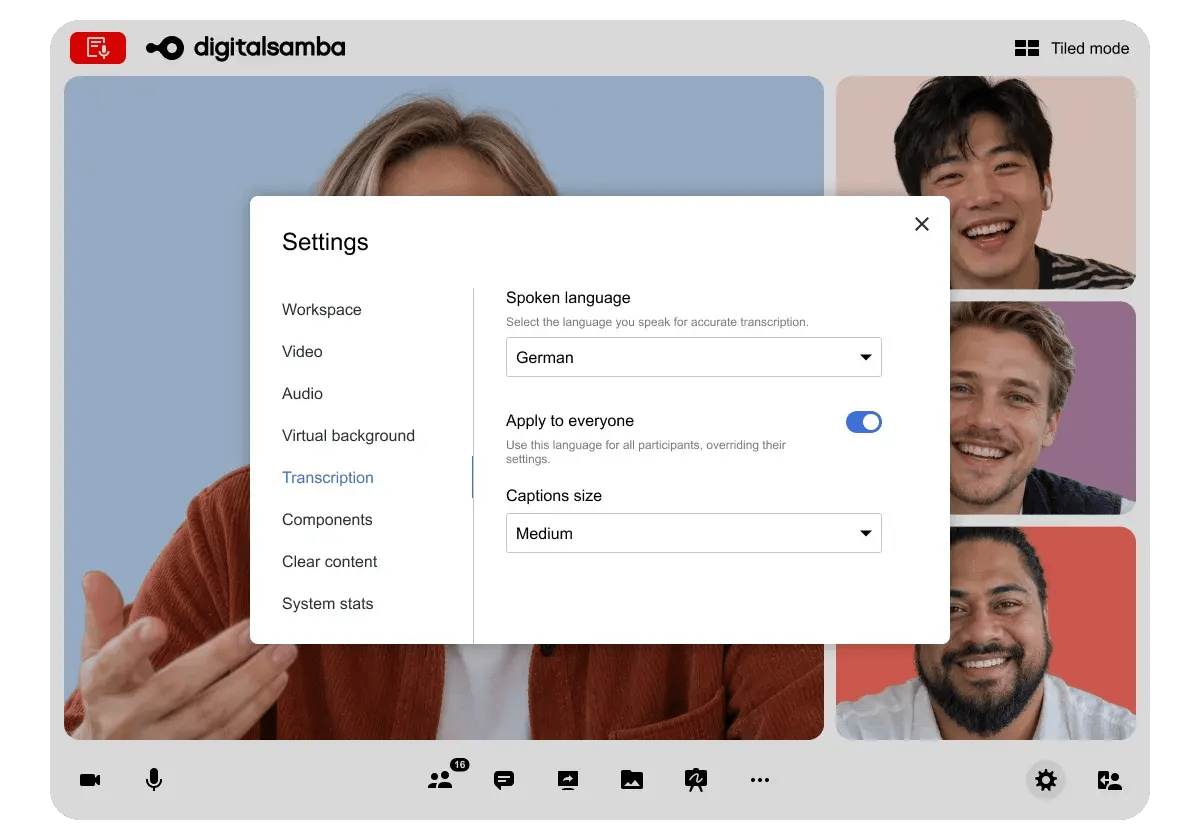Click the Captions size label
This screenshot has height=840, width=1200.
[x=554, y=496]
